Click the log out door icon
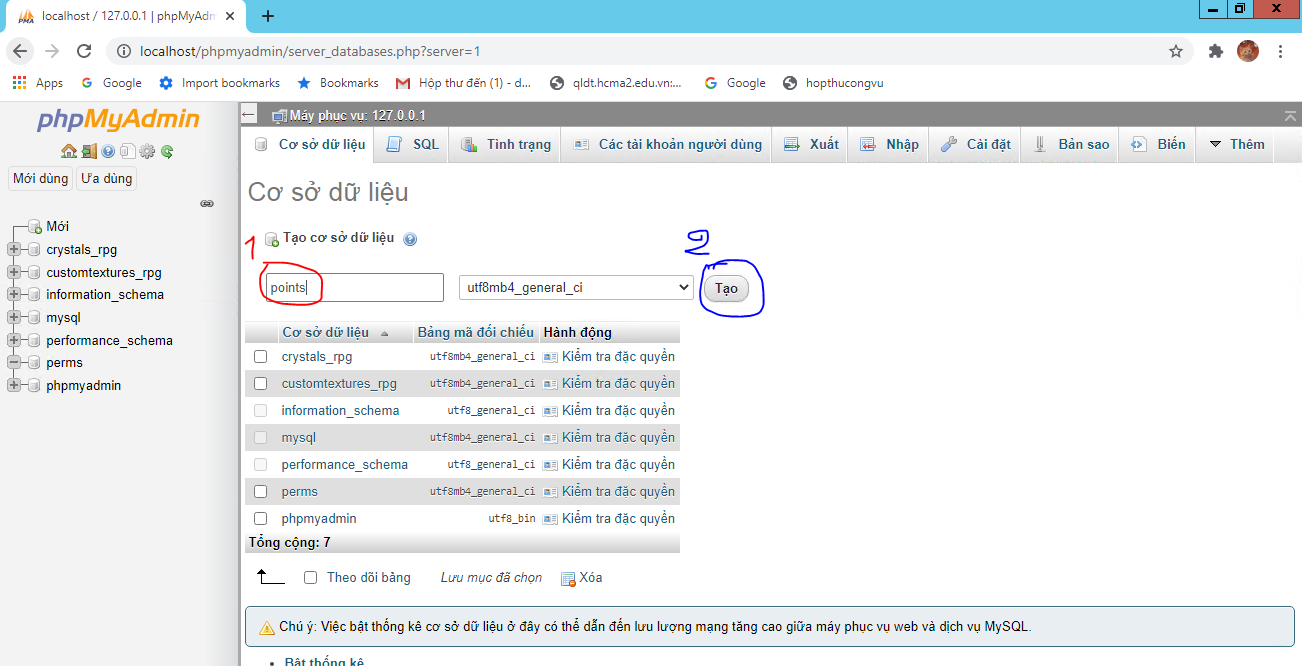 [x=89, y=152]
